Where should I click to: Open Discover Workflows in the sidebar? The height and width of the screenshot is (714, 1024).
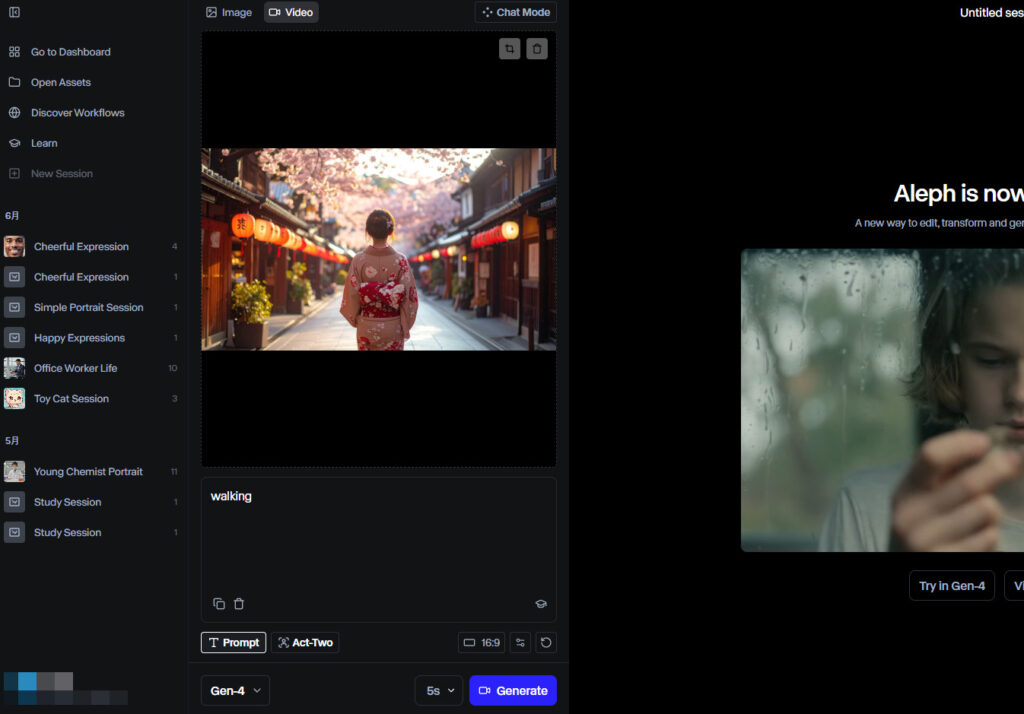pos(77,113)
